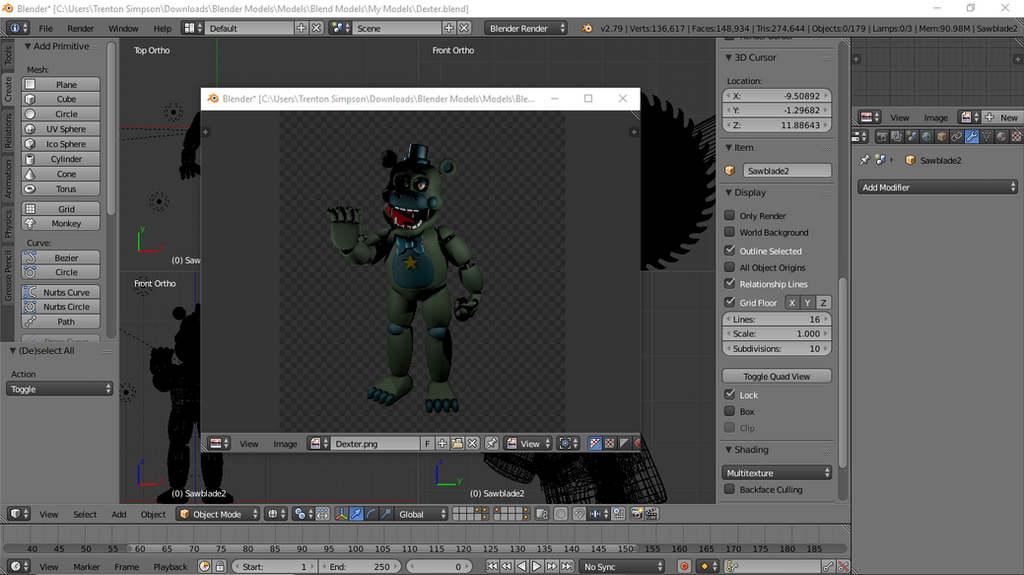1024x575 pixels.
Task: Open the Object properties cube tab
Action: click(x=942, y=137)
